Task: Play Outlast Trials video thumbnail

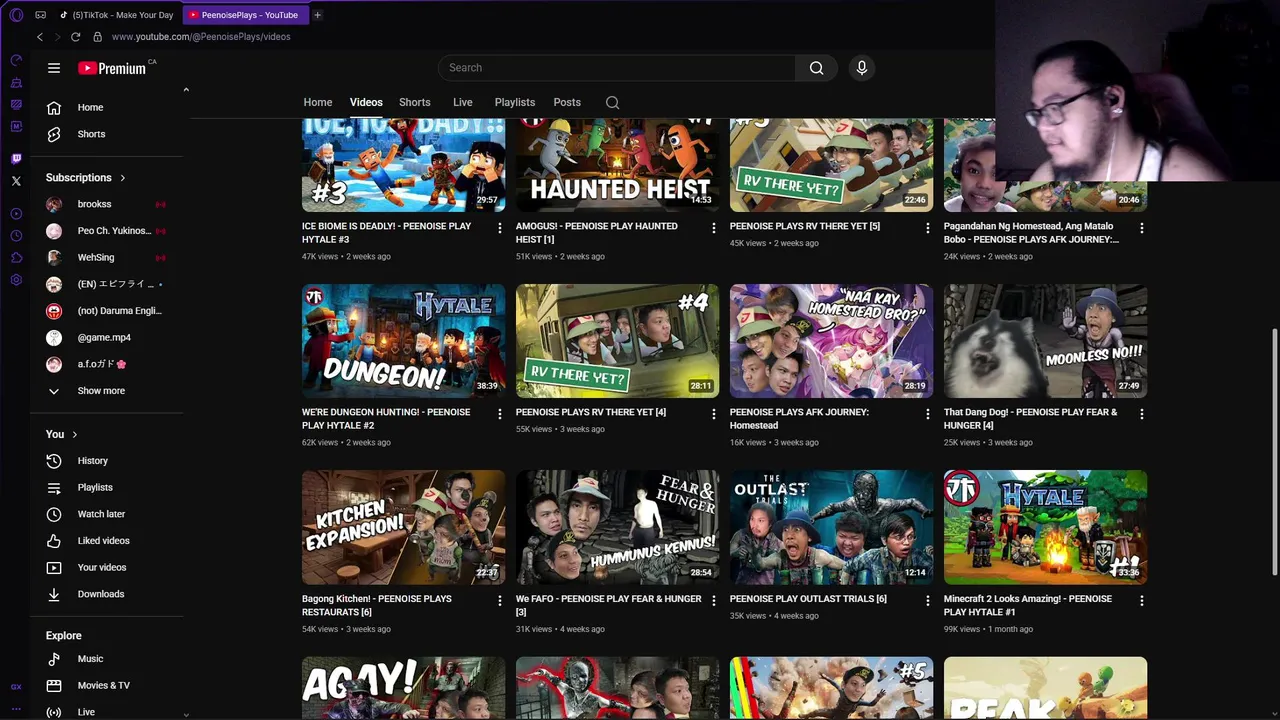Action: 831,527
